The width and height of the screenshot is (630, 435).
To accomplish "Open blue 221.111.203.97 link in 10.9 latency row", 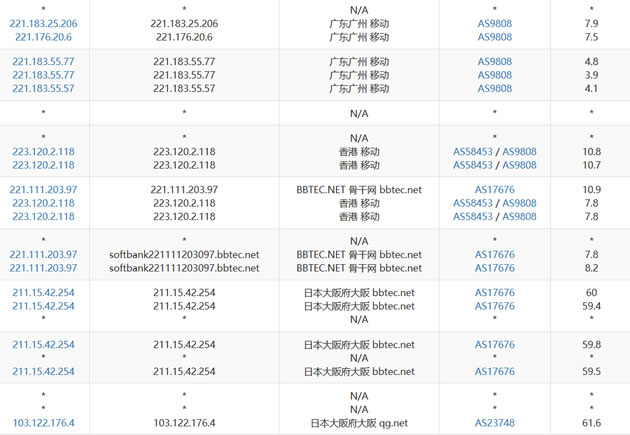I will pos(44,190).
